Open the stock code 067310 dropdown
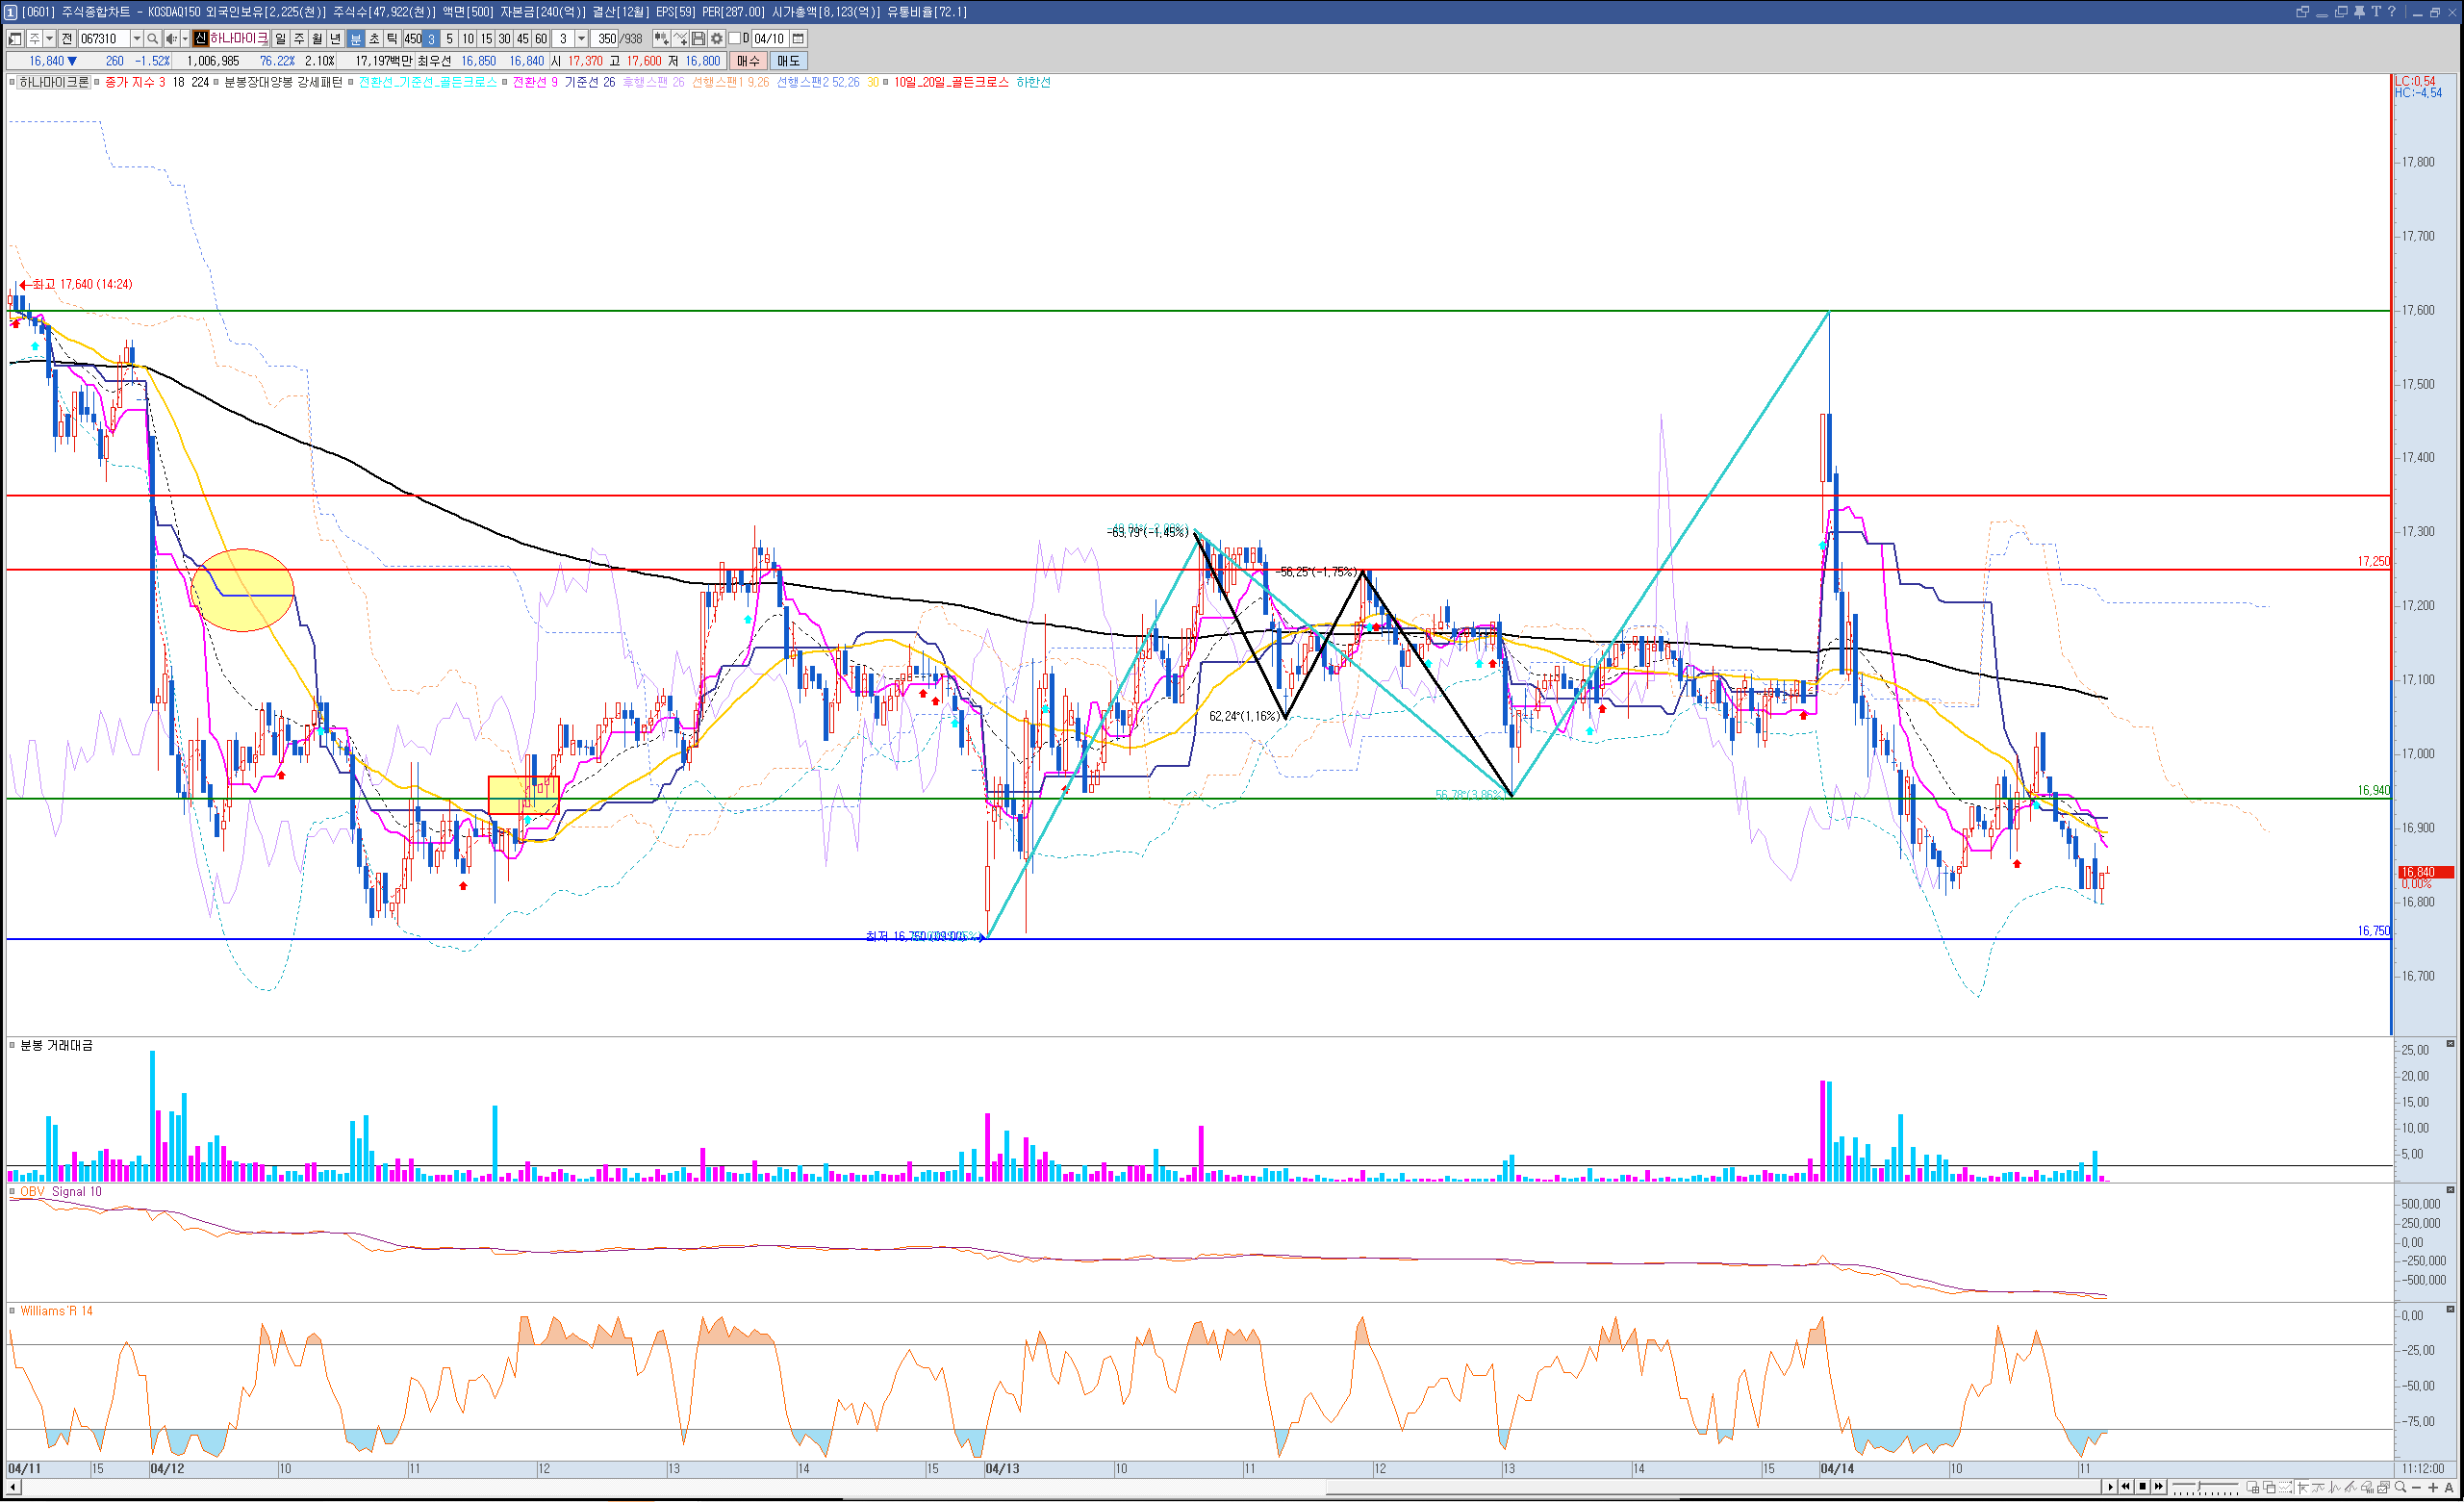Screen dimensions: 2464x1502 (x=137, y=39)
